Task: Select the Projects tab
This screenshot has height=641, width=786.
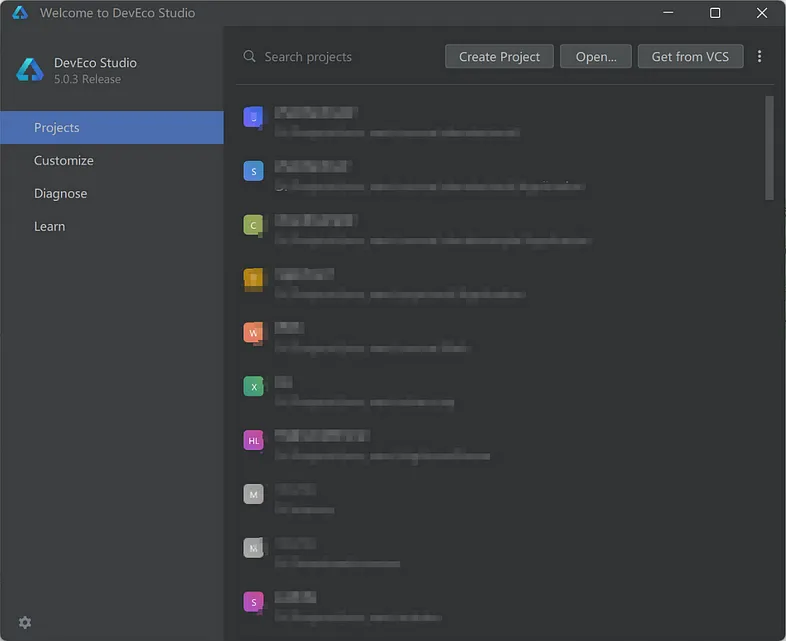Action: (x=112, y=128)
